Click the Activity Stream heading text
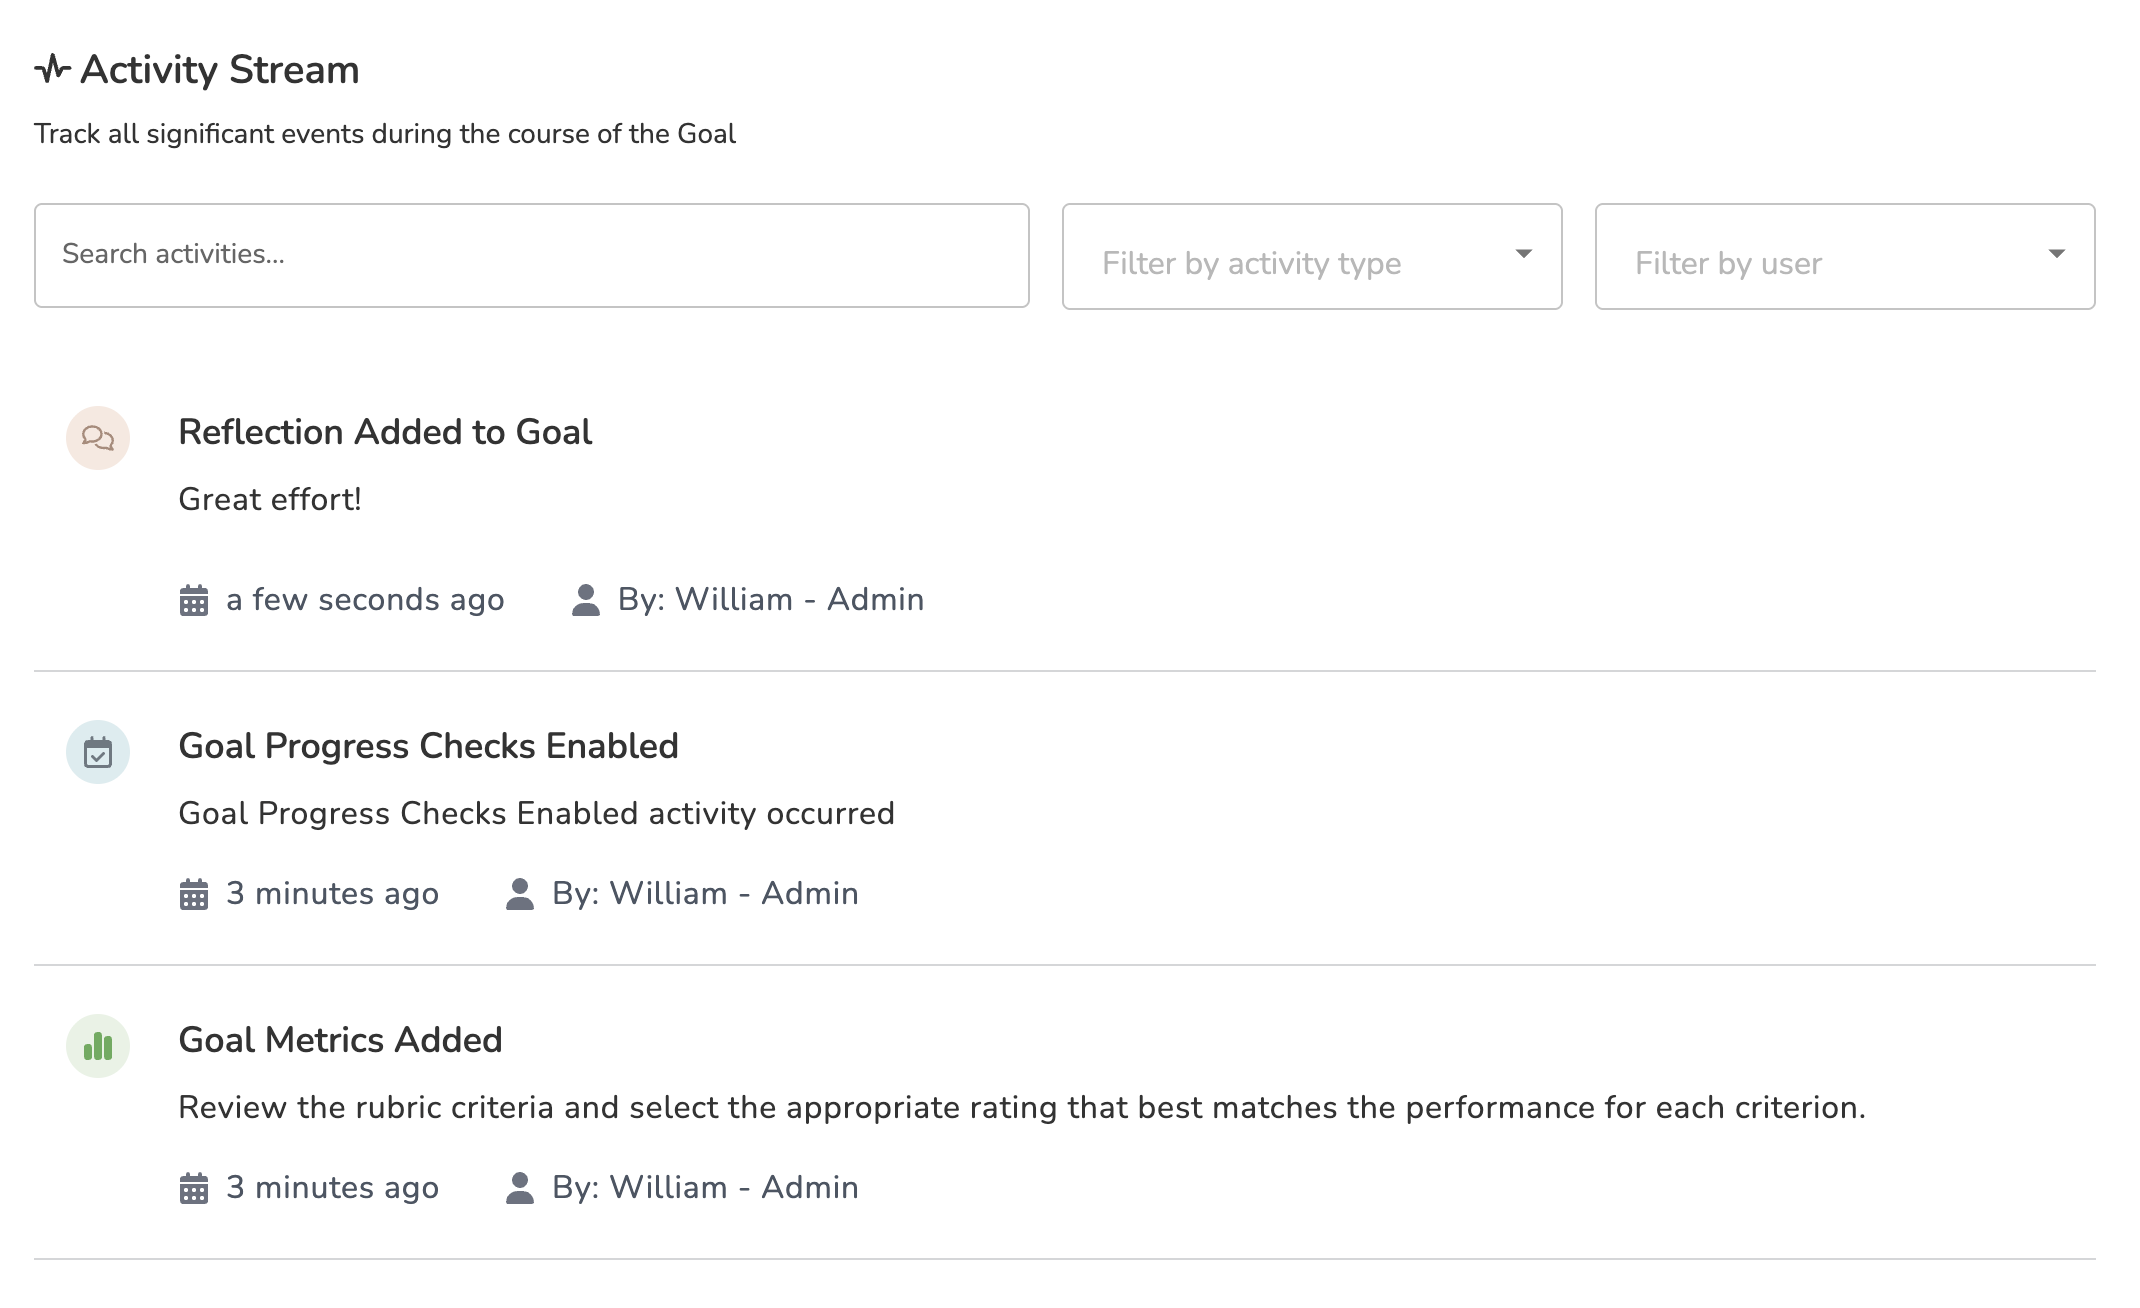The image size is (2140, 1308). (x=219, y=70)
